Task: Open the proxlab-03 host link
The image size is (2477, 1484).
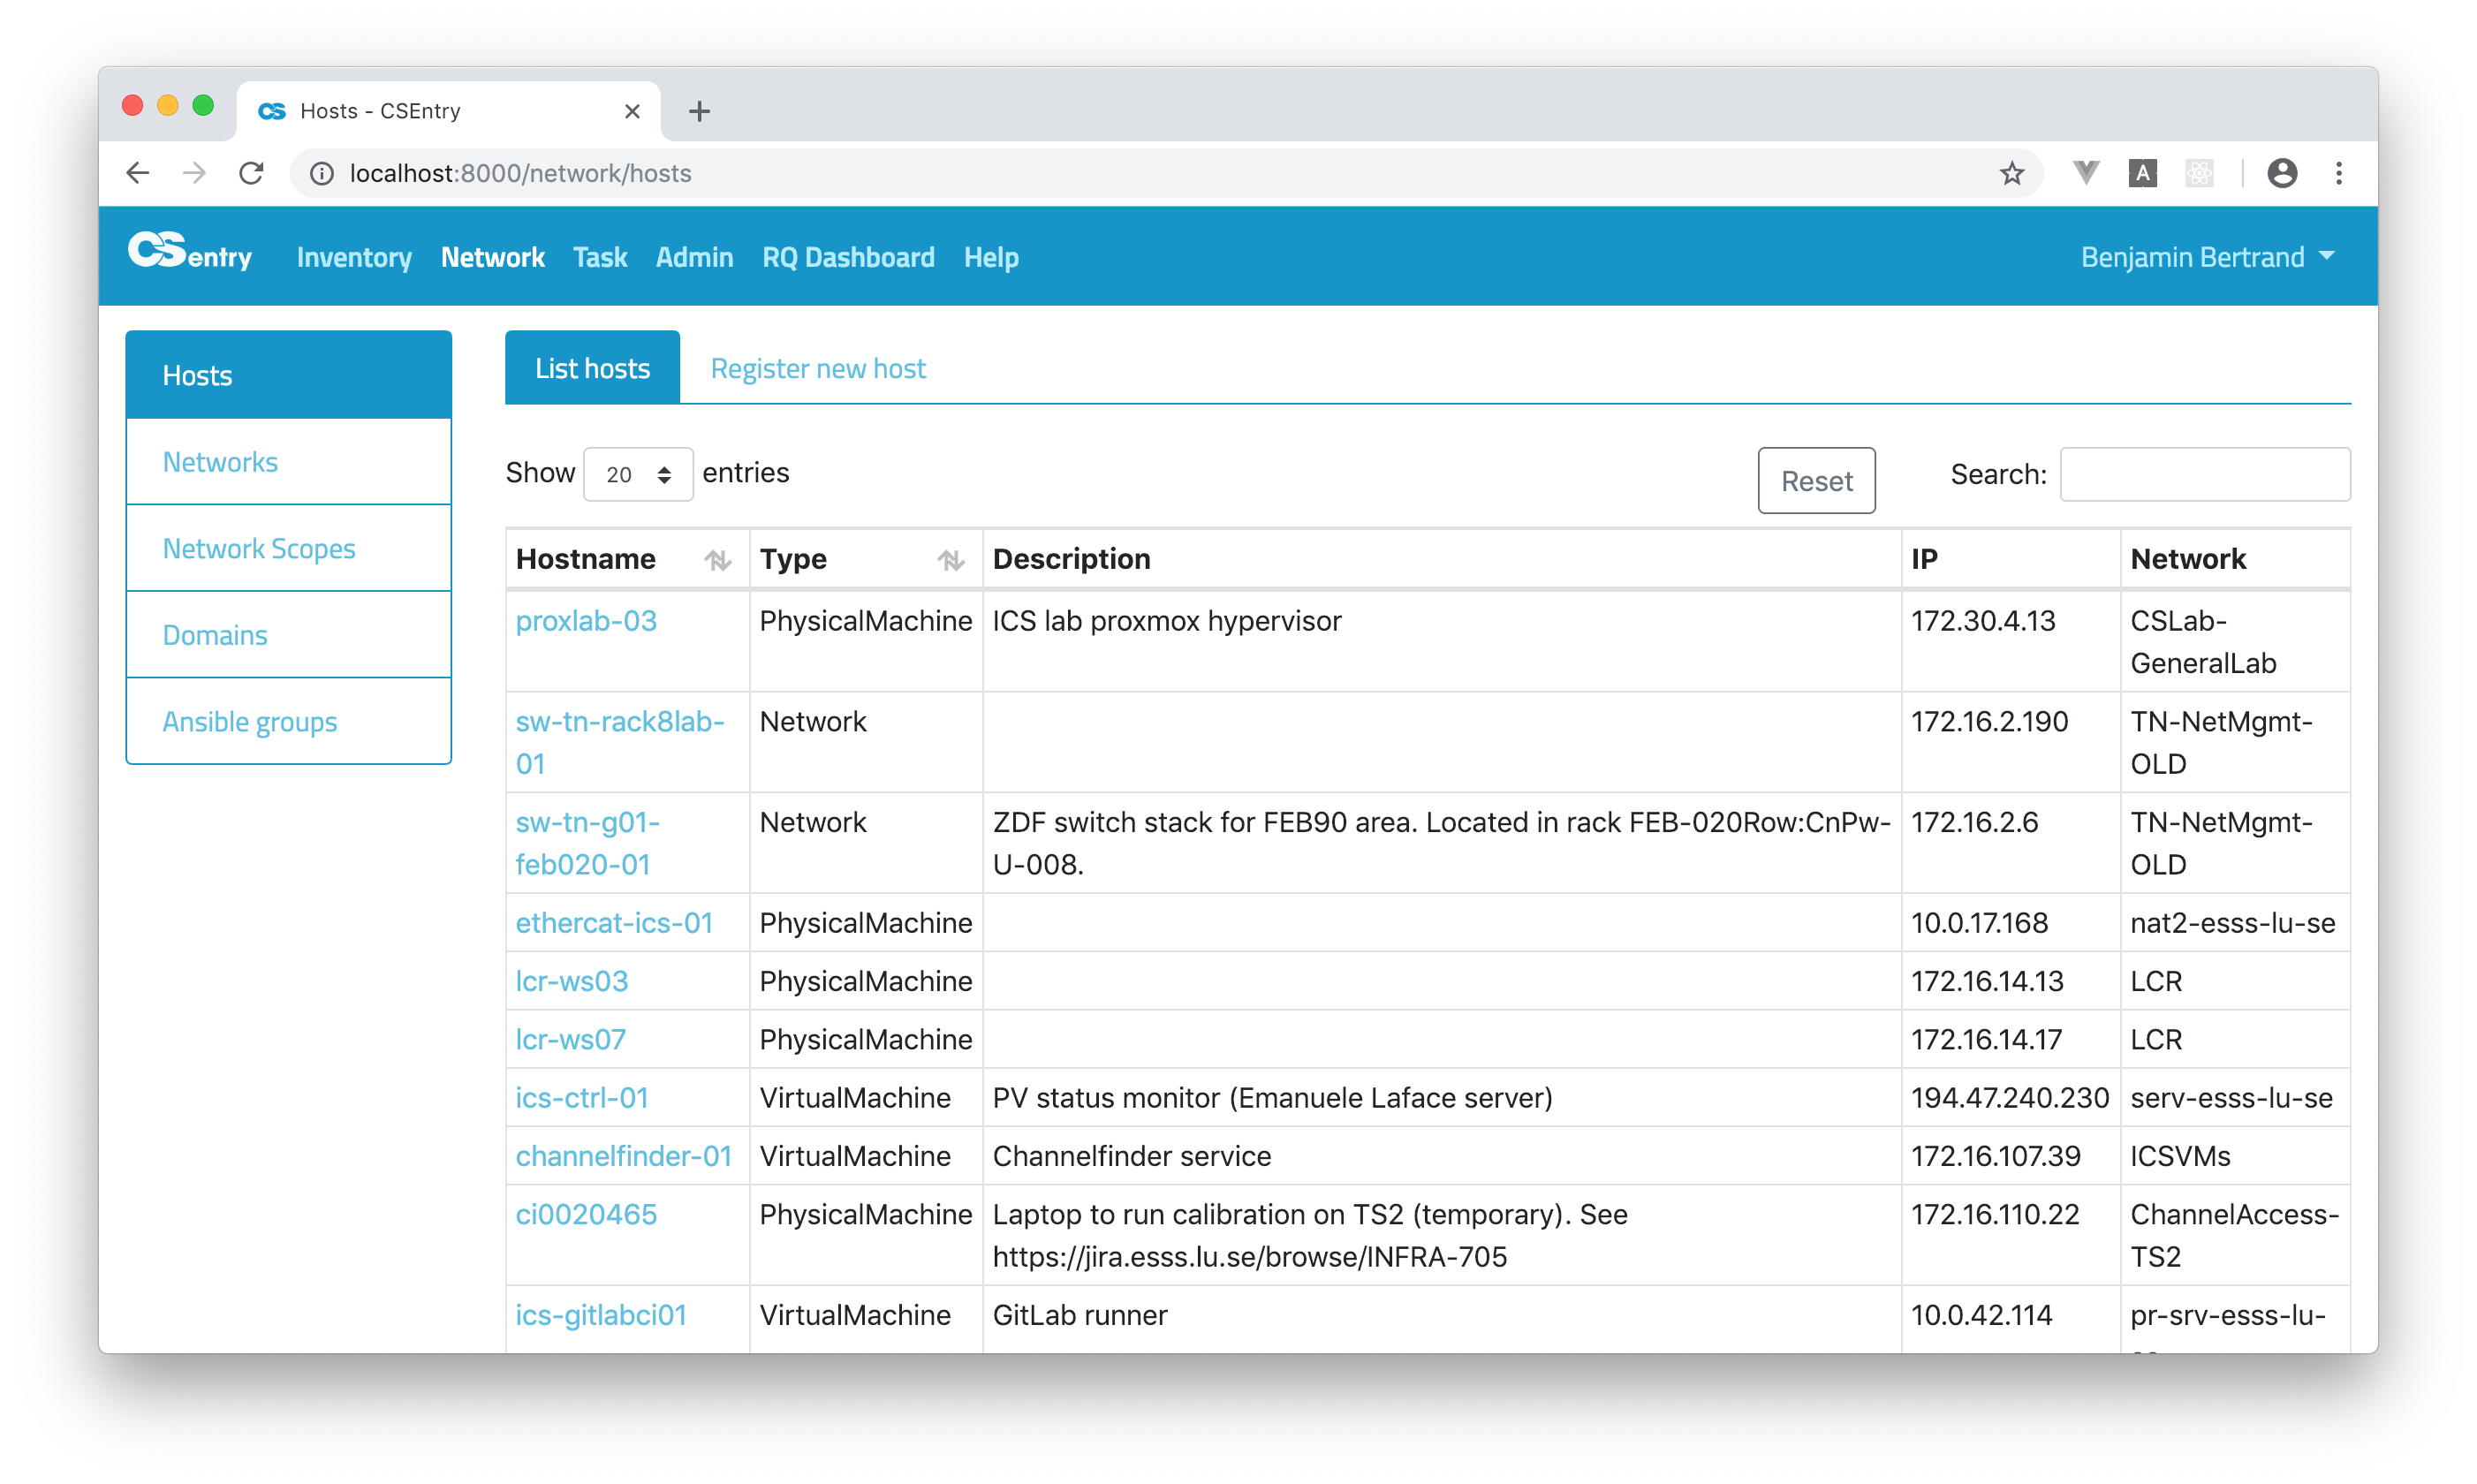Action: coord(586,621)
